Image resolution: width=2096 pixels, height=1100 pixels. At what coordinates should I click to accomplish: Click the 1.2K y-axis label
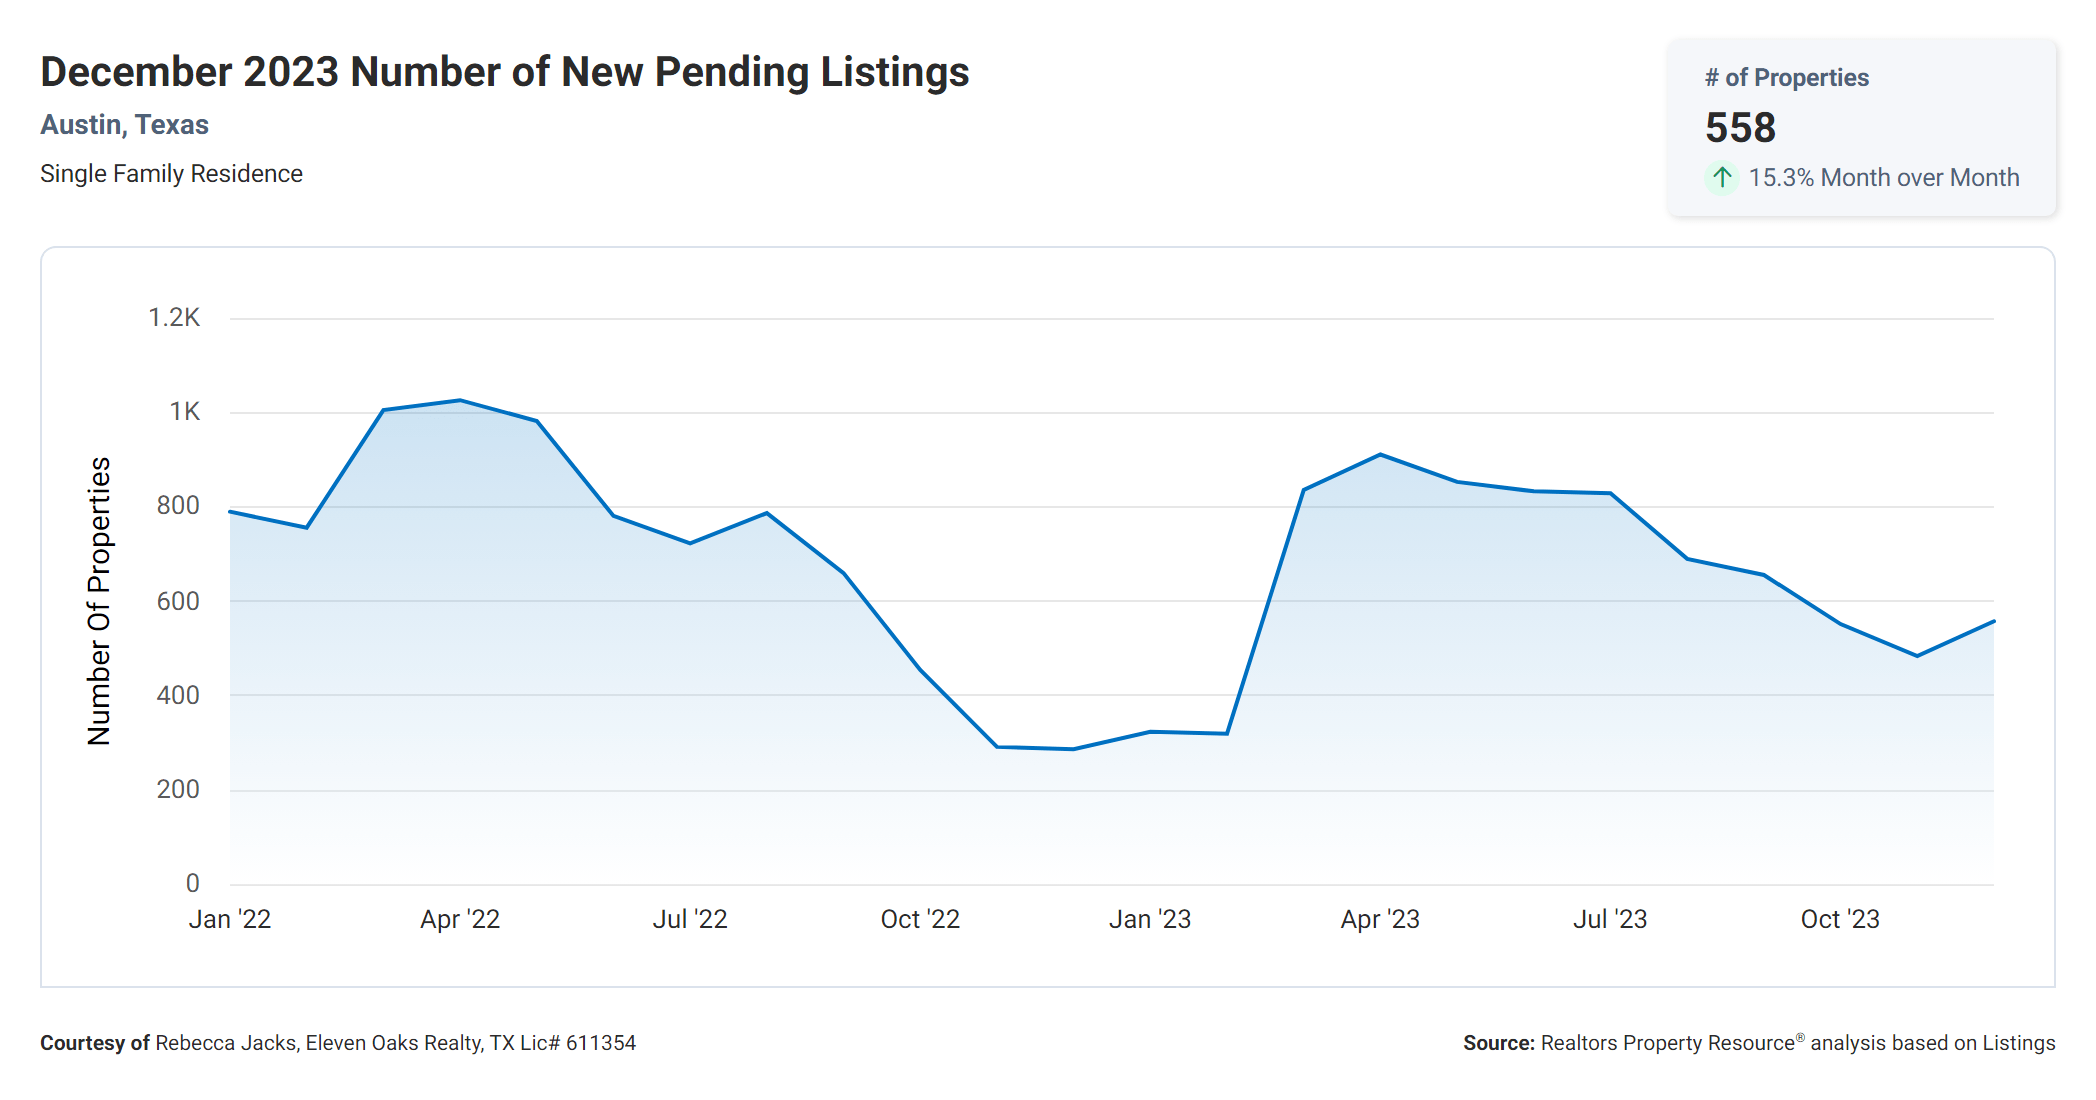tap(174, 318)
